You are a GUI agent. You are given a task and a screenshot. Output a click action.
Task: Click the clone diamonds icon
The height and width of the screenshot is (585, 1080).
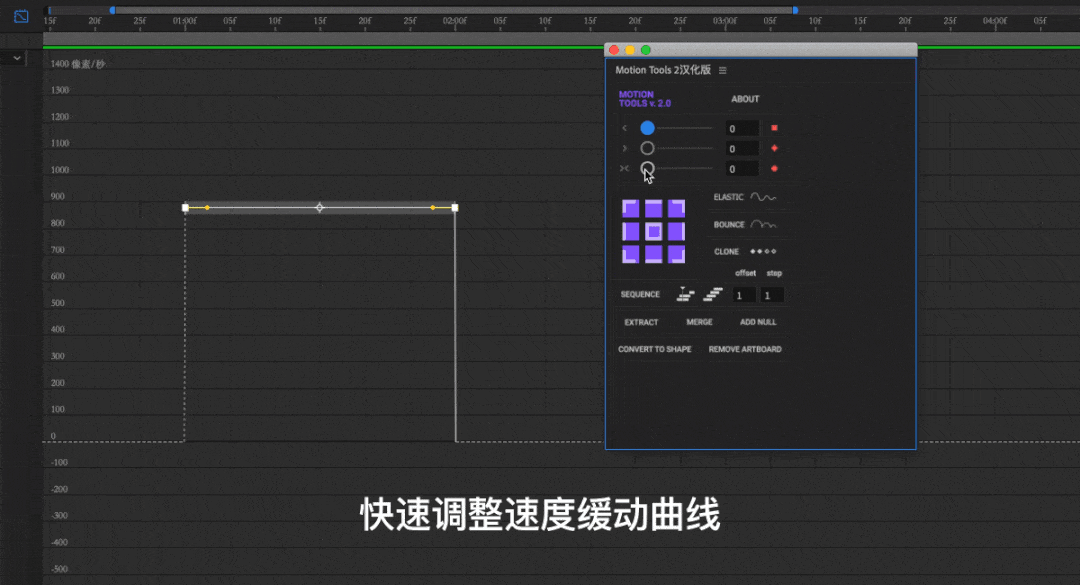click(x=763, y=252)
